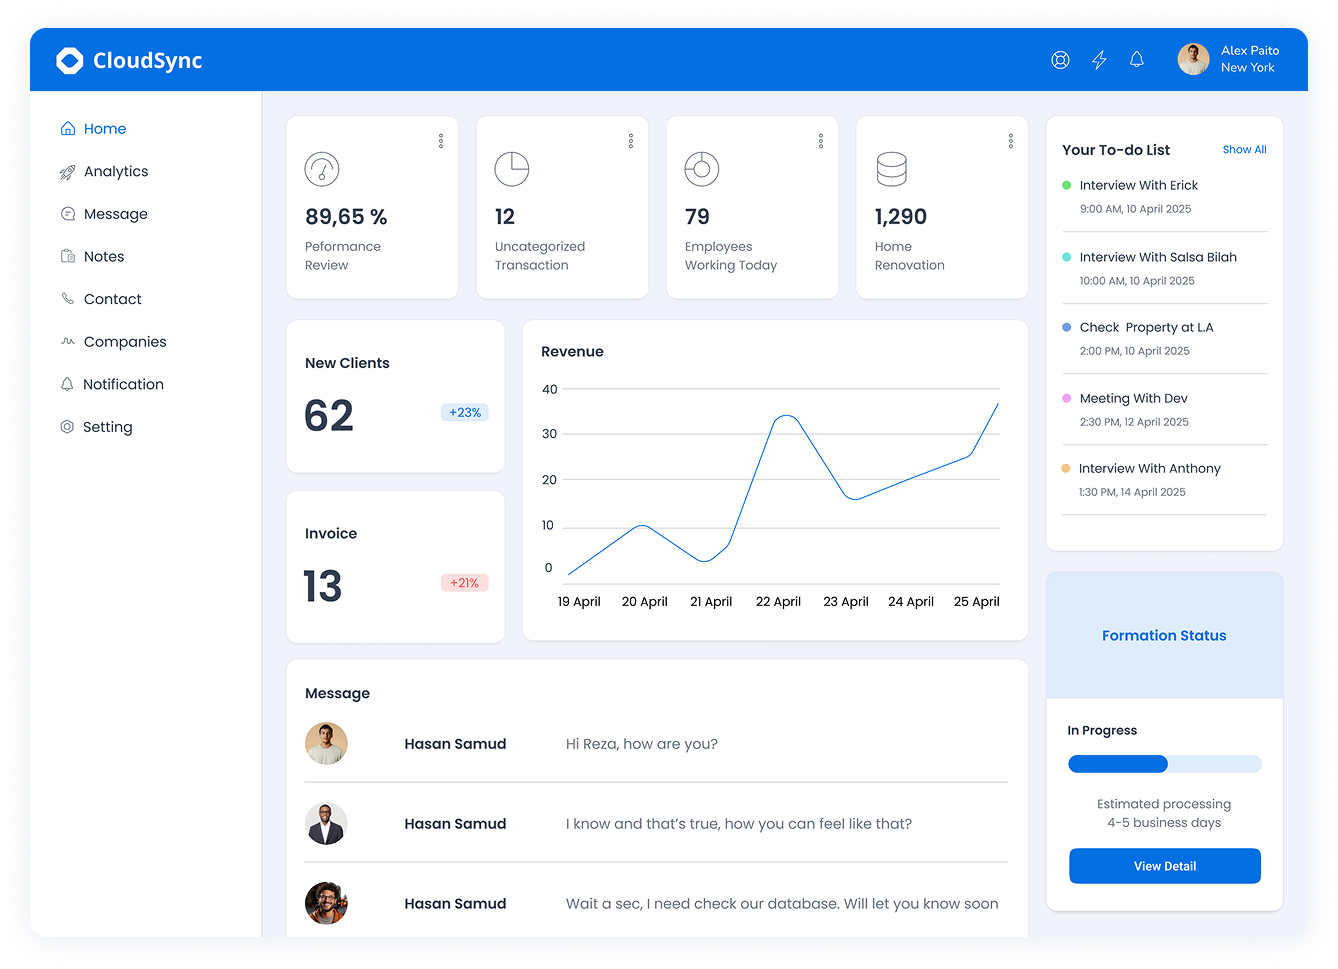The height and width of the screenshot is (969, 1338).
Task: Go to Analytics in the sidebar
Action: pos(115,172)
